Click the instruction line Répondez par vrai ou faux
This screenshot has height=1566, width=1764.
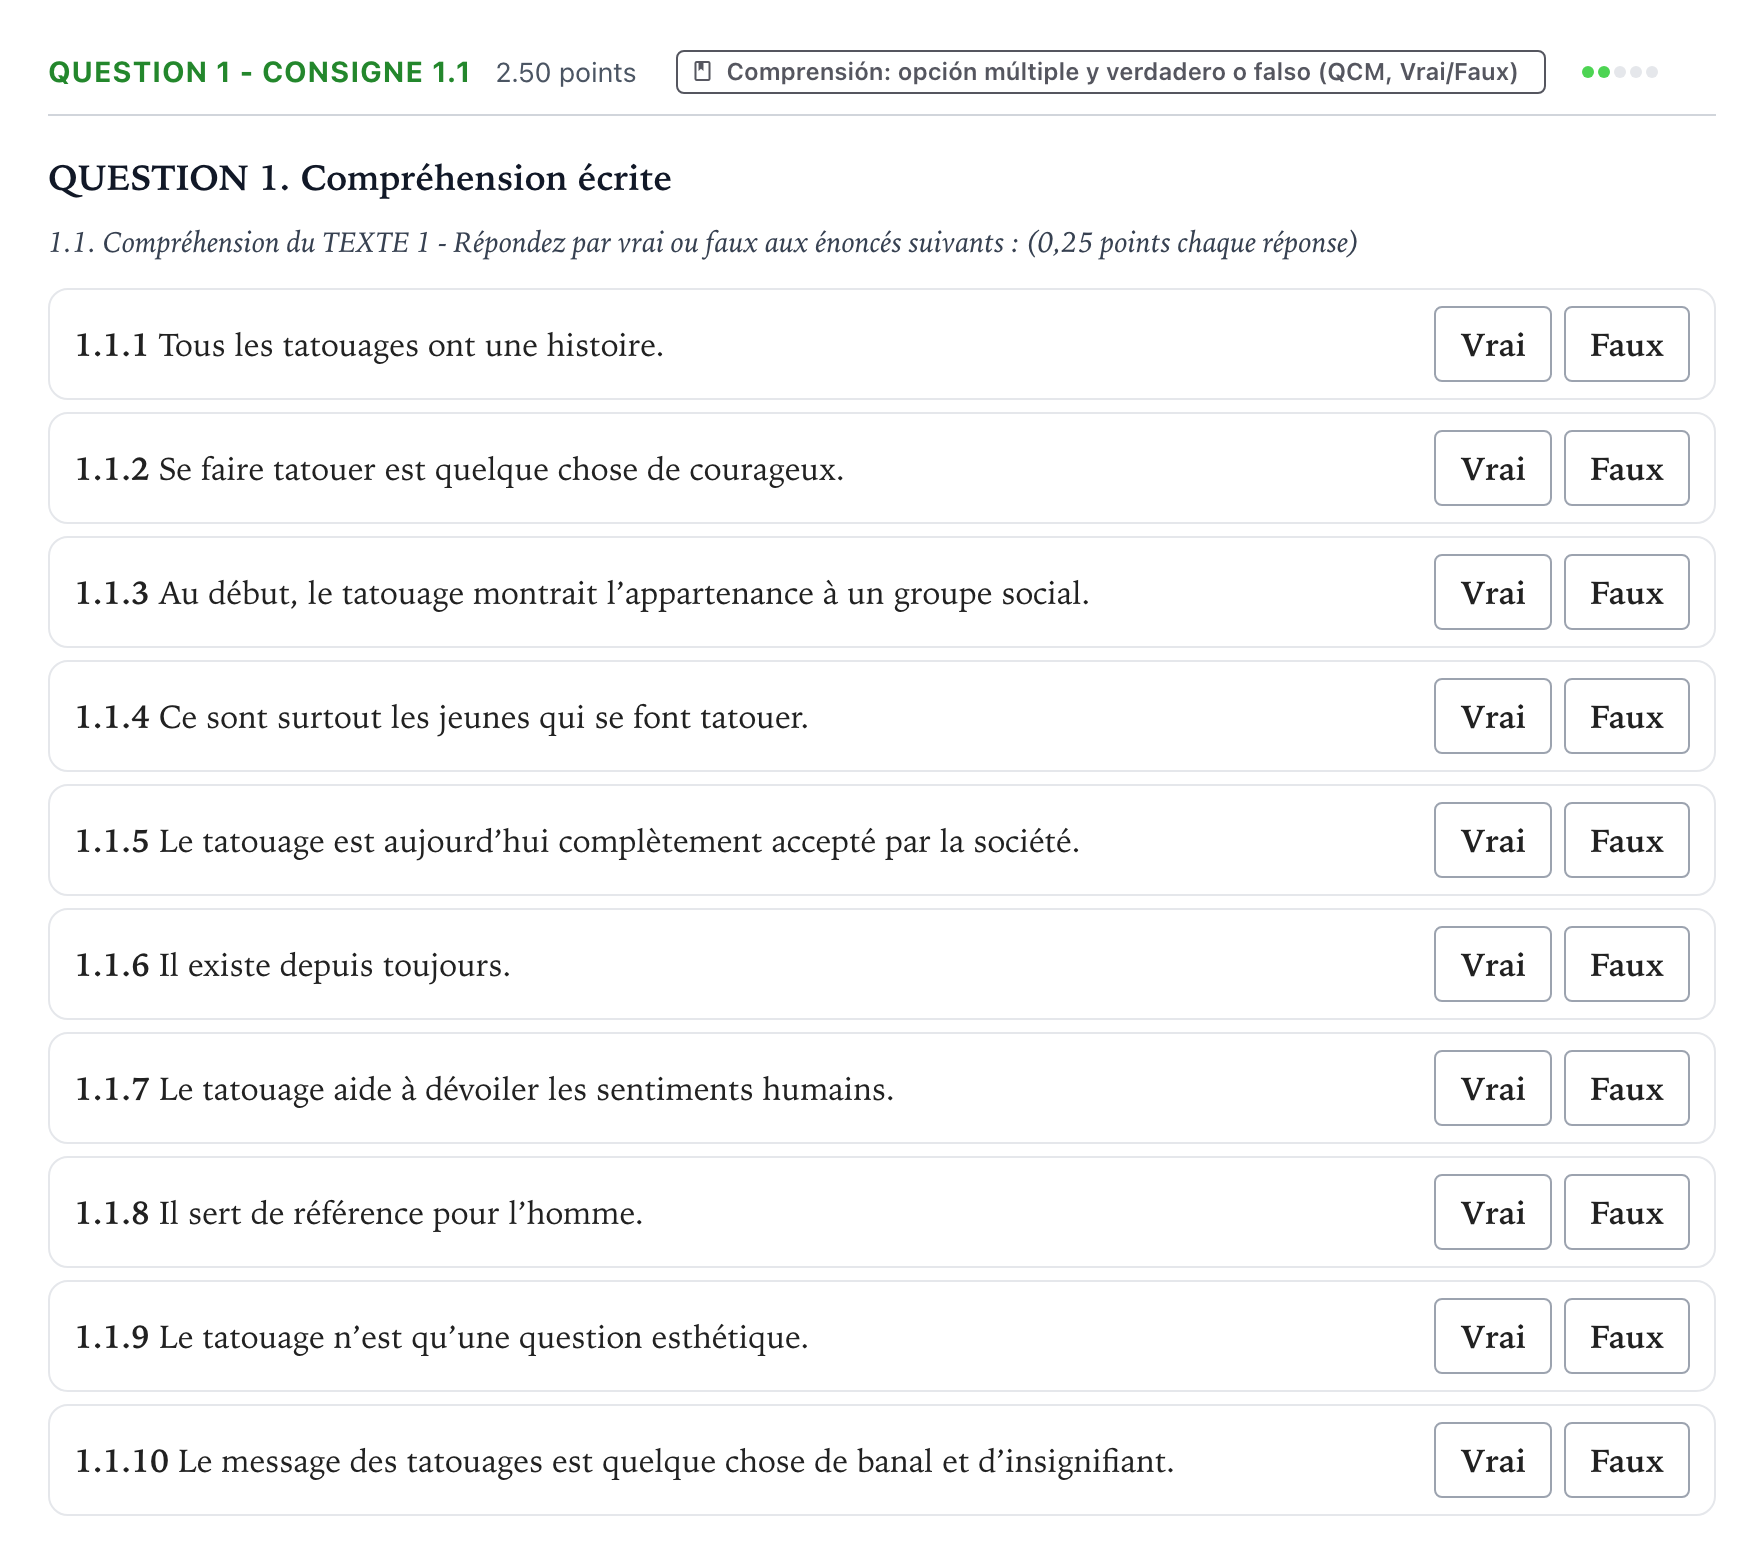click(x=703, y=243)
